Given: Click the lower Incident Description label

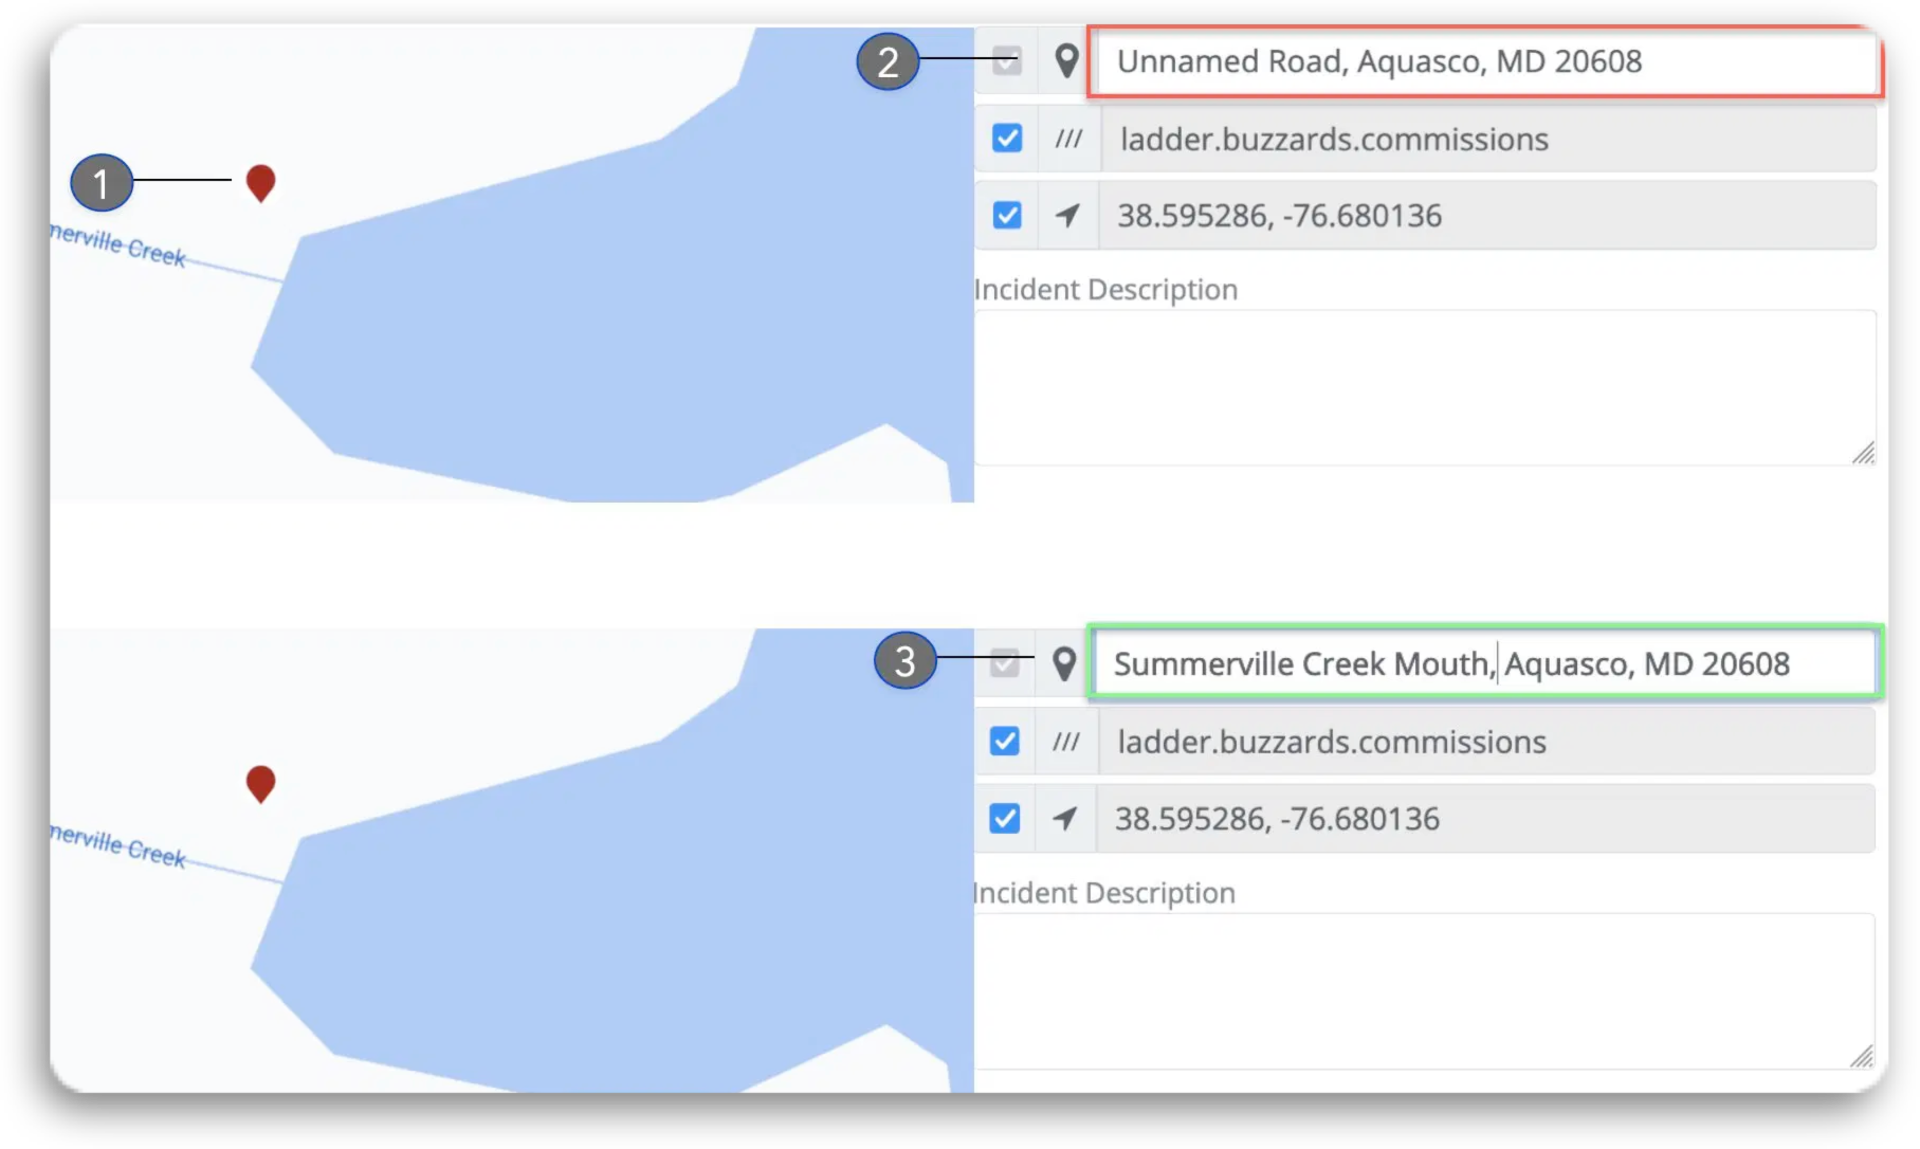Looking at the screenshot, I should coord(1104,893).
